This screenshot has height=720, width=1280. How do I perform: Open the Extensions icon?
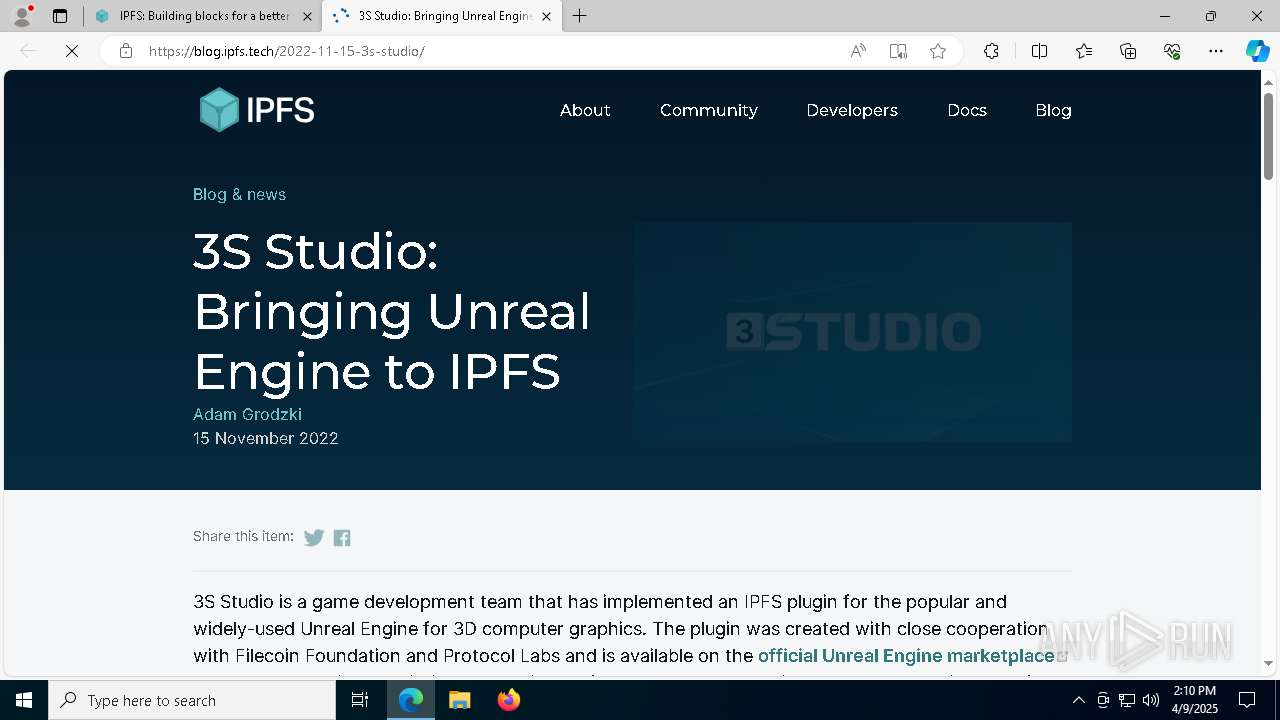pos(991,51)
